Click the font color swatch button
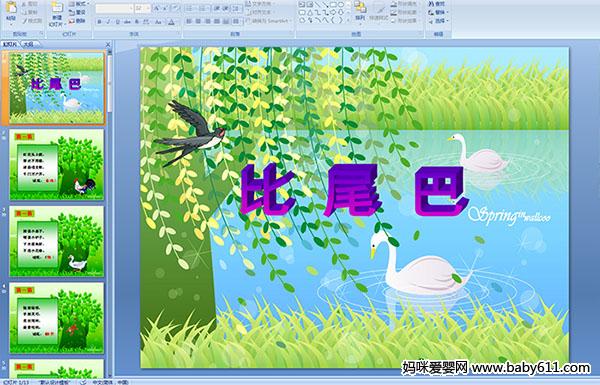600x385 pixels. coord(171,22)
